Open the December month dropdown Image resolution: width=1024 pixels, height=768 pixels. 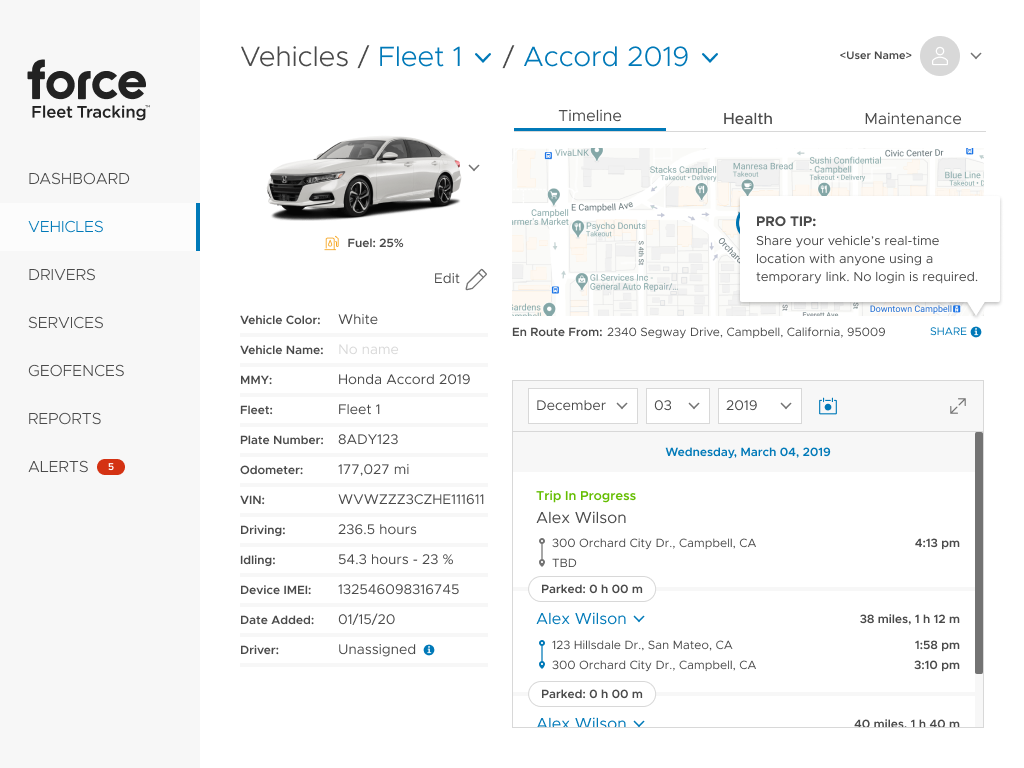pos(582,405)
